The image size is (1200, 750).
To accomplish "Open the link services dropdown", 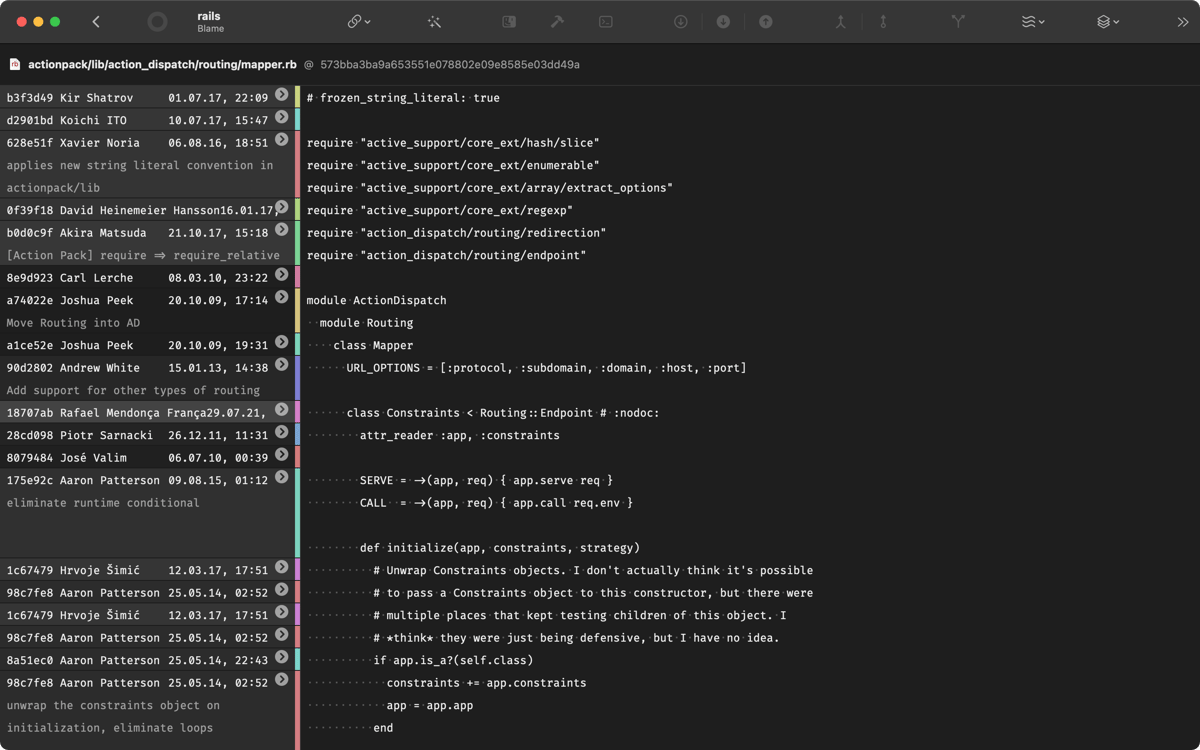I will [359, 22].
